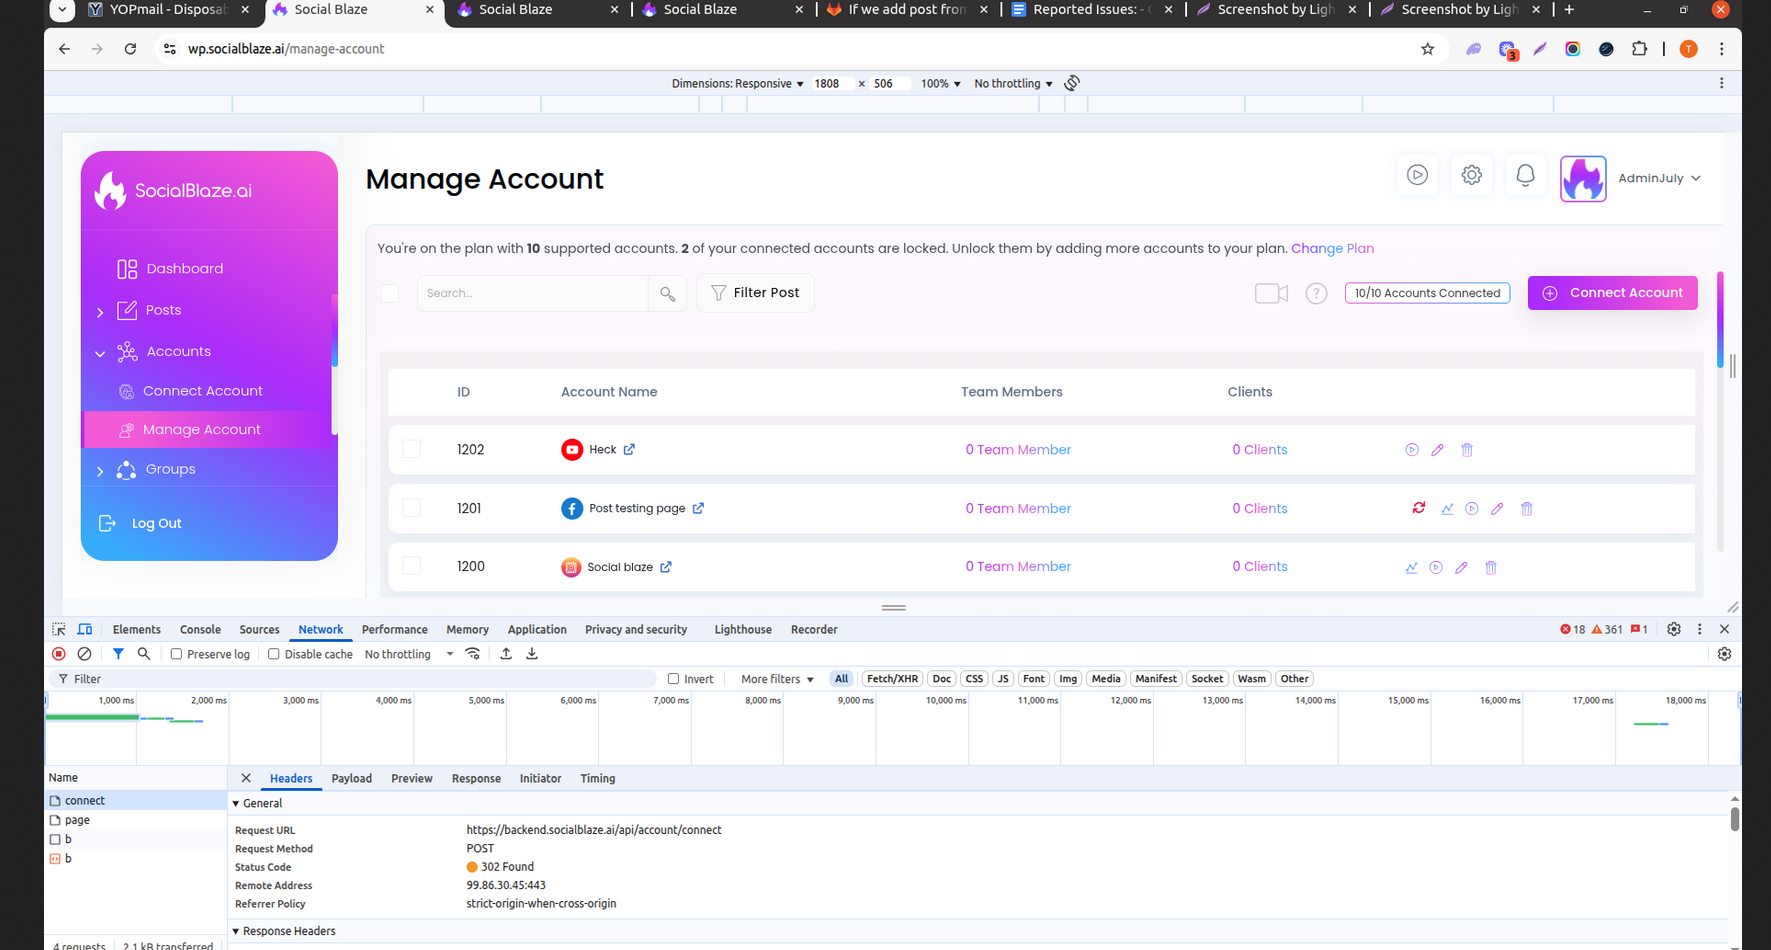This screenshot has width=1771, height=950.
Task: Select the checkbox for account 1201
Action: (411, 508)
